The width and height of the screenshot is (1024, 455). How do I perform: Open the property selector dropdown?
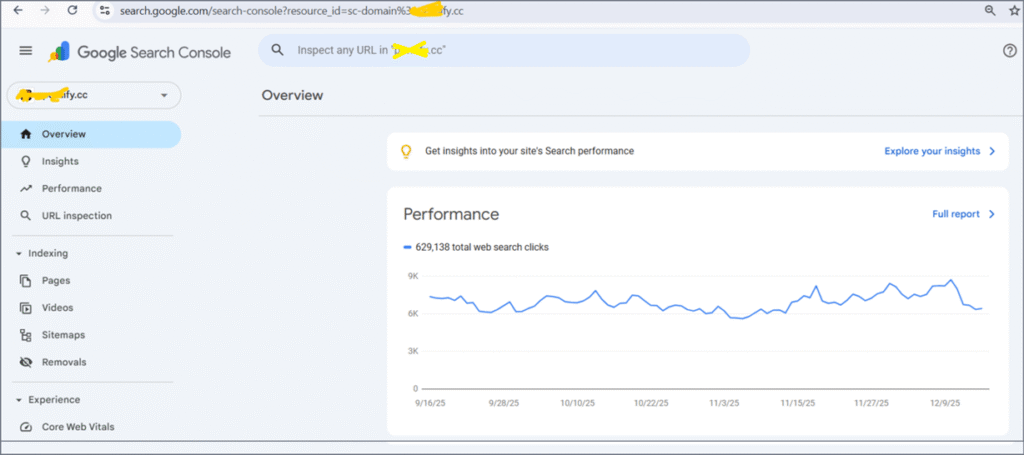point(94,95)
